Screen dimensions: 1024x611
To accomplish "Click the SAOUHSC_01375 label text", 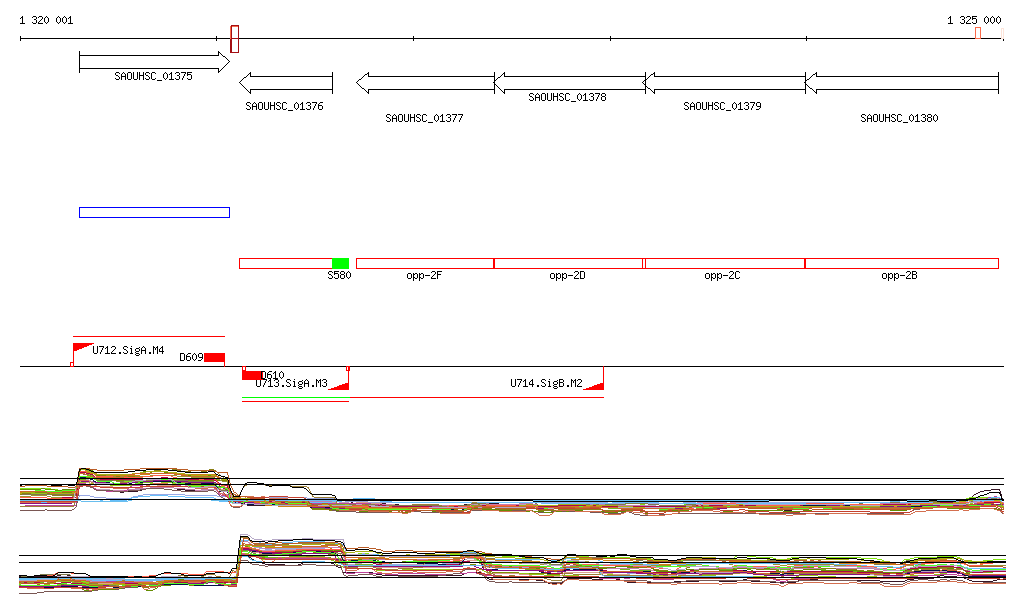I will tap(153, 76).
